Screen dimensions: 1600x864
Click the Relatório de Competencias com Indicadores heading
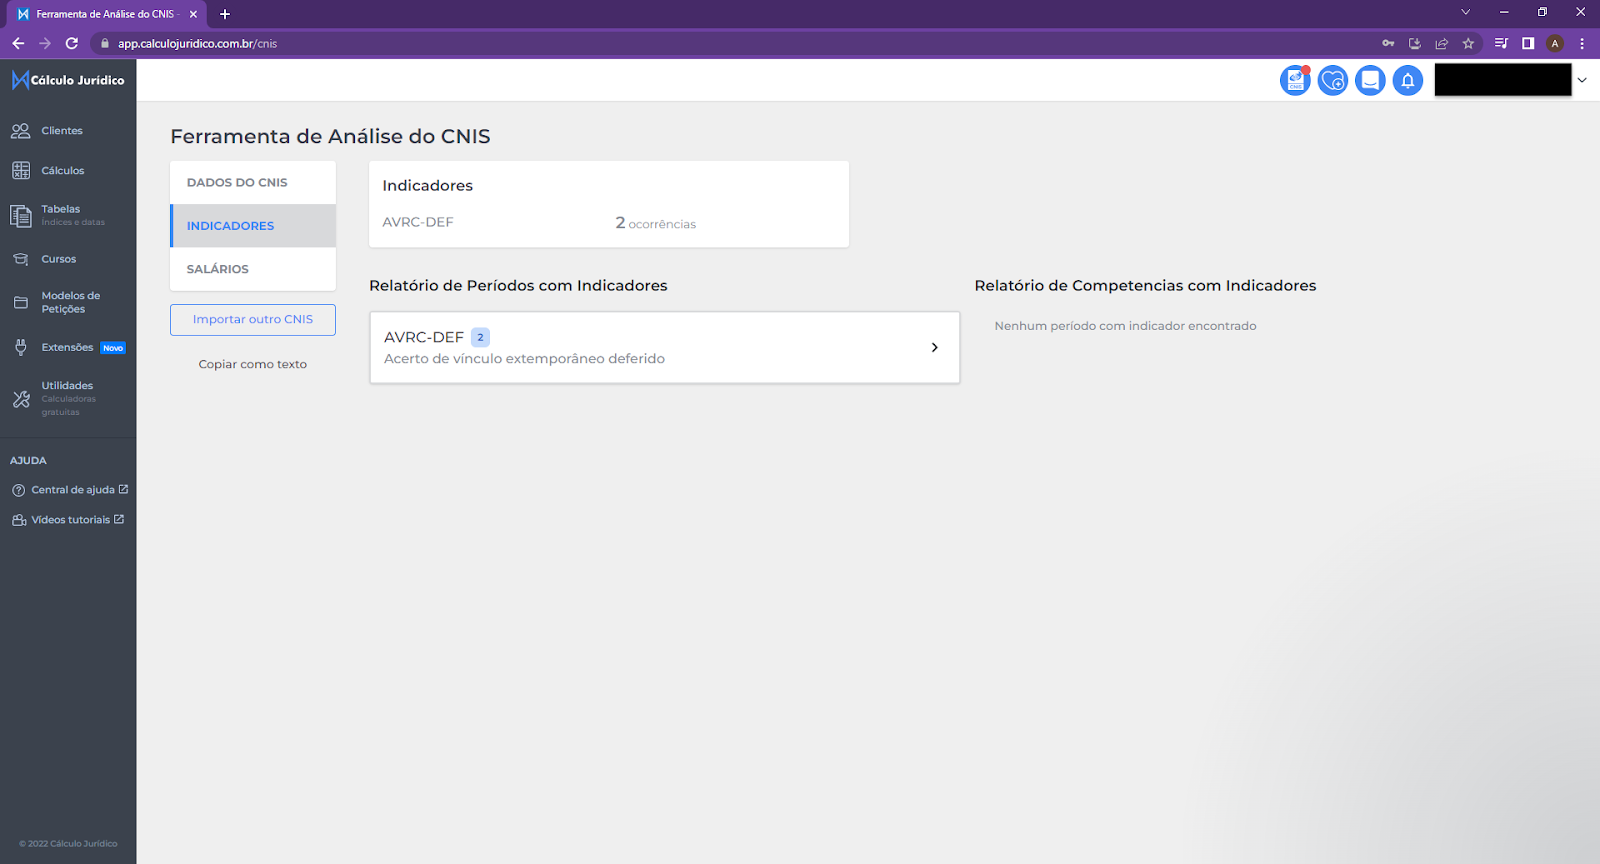[x=1145, y=286]
